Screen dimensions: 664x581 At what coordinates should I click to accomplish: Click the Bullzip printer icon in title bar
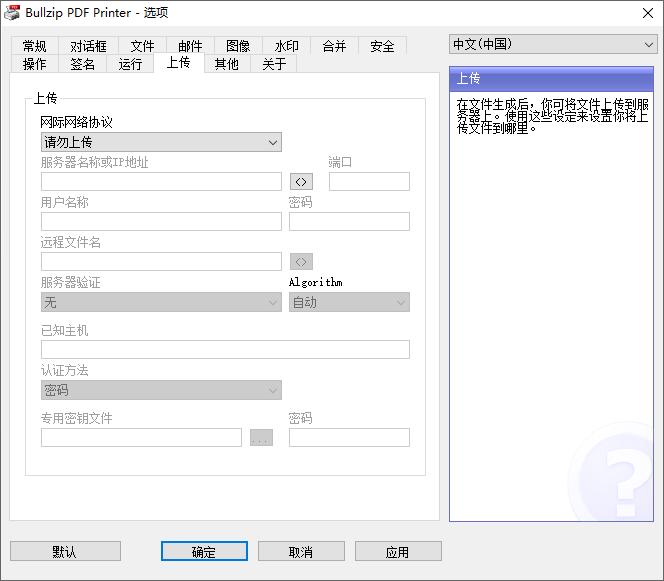coord(11,13)
